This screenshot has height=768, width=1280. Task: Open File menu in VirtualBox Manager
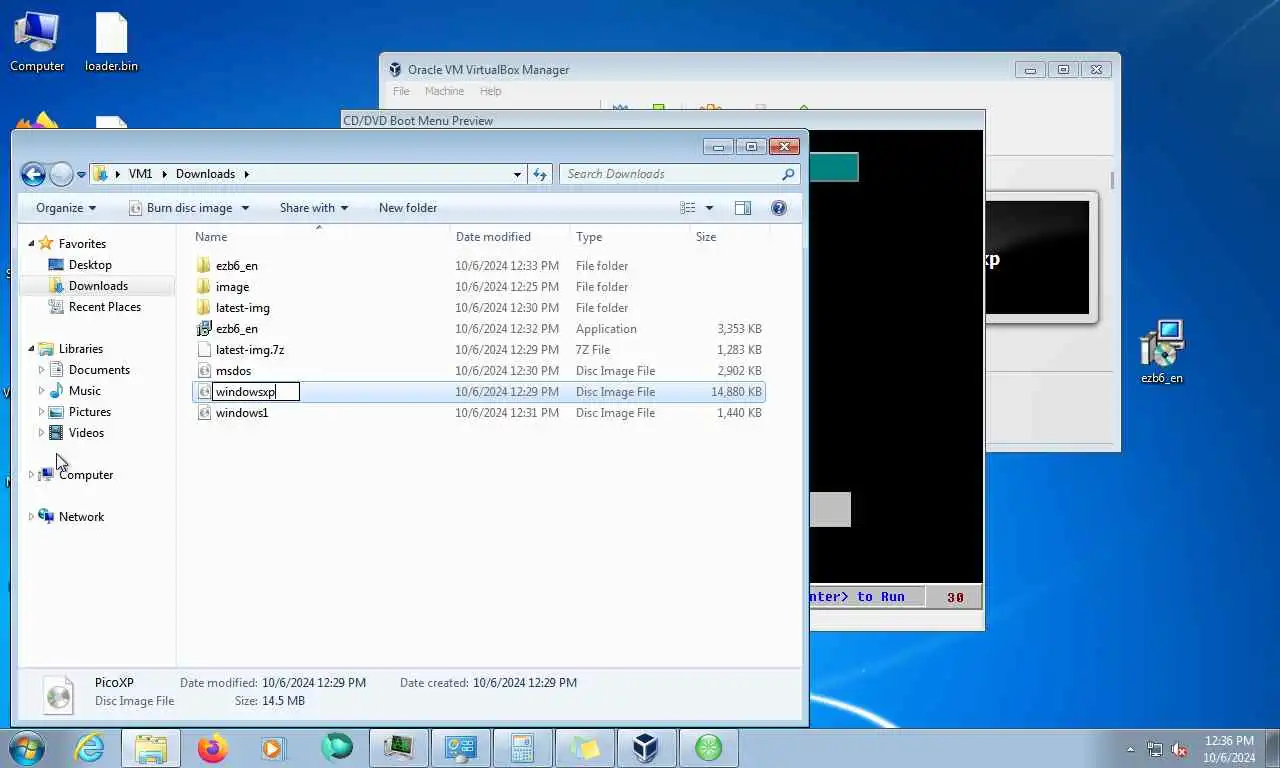click(401, 91)
